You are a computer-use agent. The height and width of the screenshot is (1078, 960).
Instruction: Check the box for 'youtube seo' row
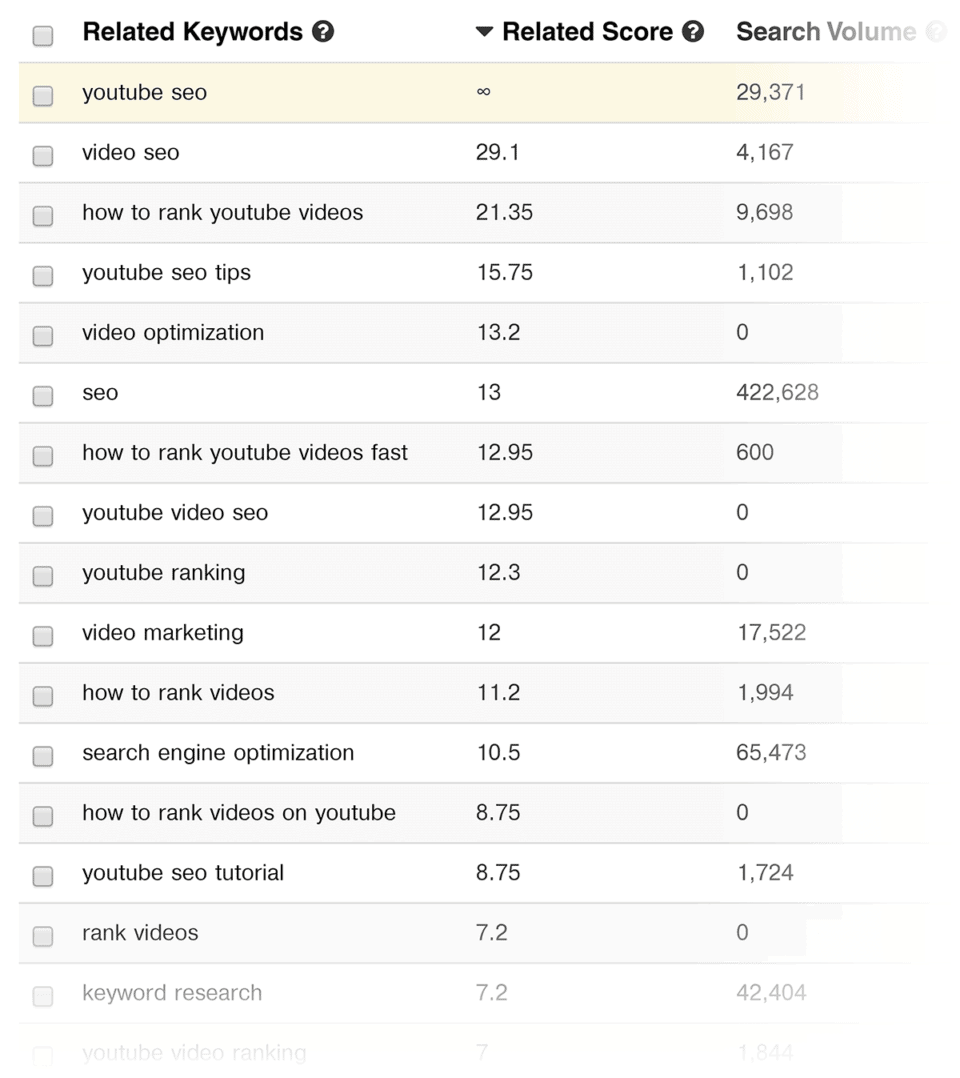tap(42, 95)
